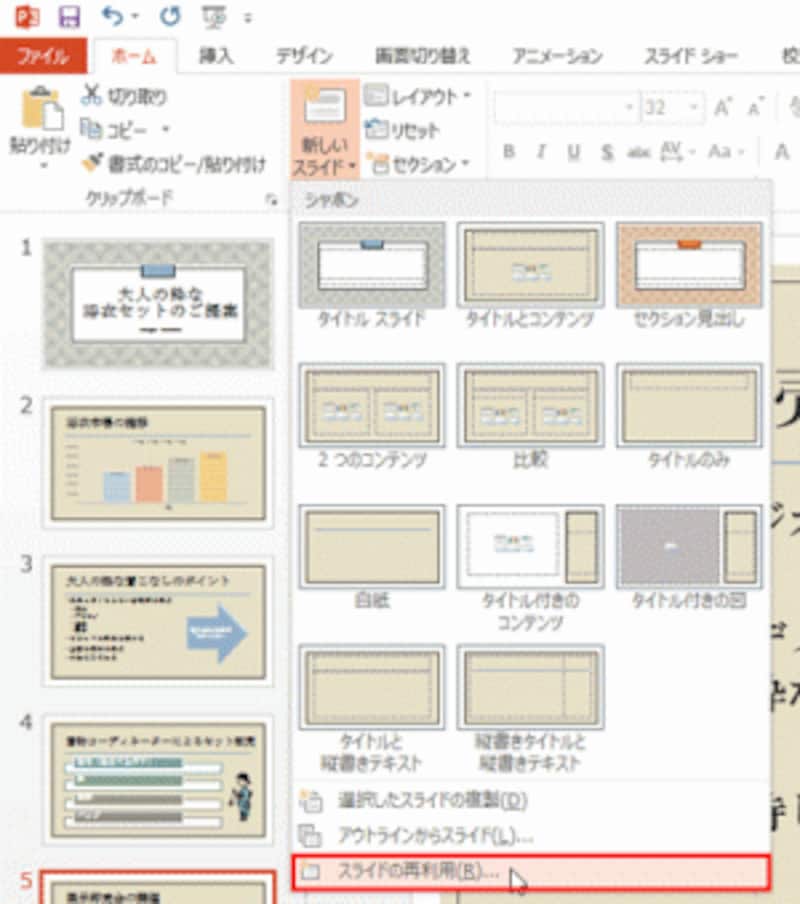This screenshot has height=904, width=800.
Task: Click the Cut (切り取り) scissors icon
Action: [x=91, y=95]
